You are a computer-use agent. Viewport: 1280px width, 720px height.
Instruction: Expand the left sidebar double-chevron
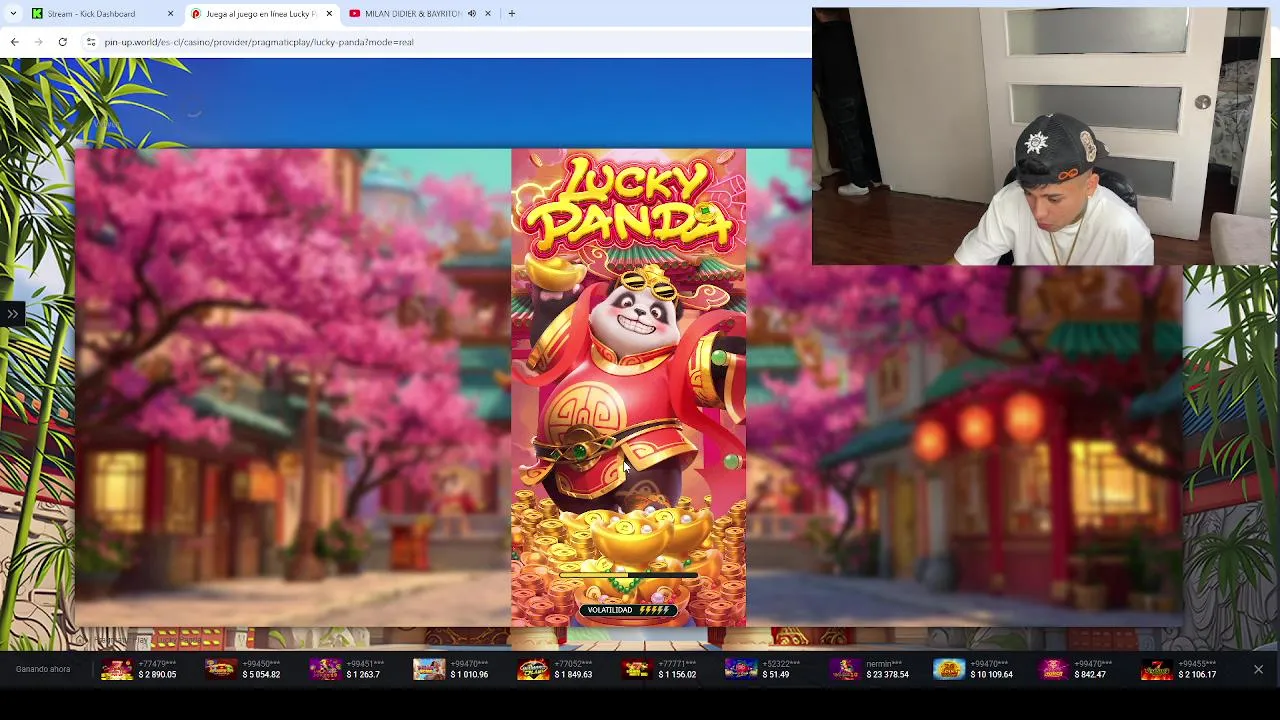coord(11,314)
